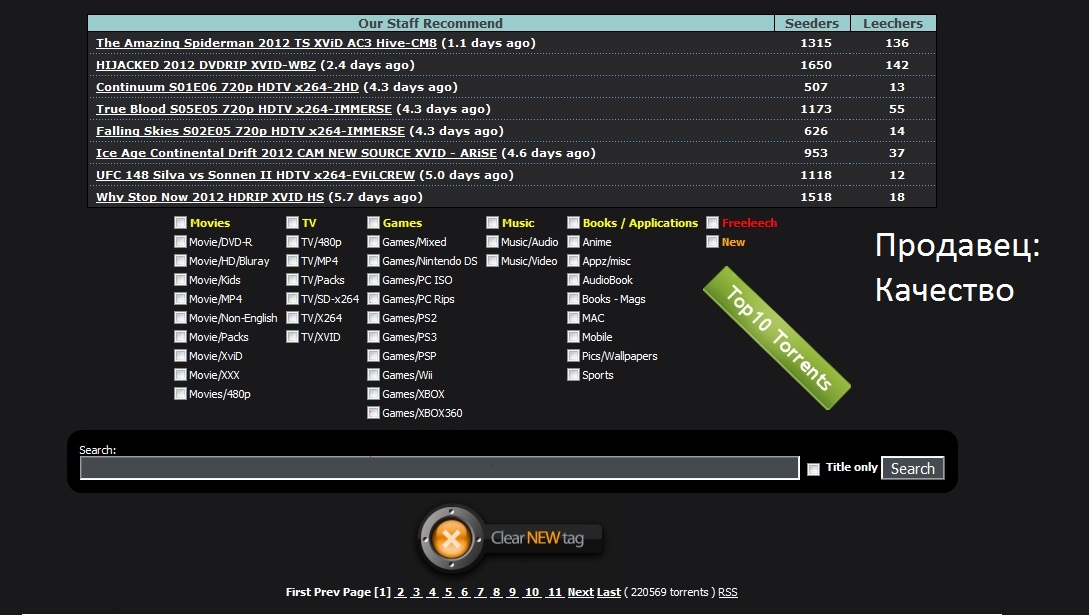Check the AudioBook filter box
Viewport: 1089px width, 615px height.
574,280
